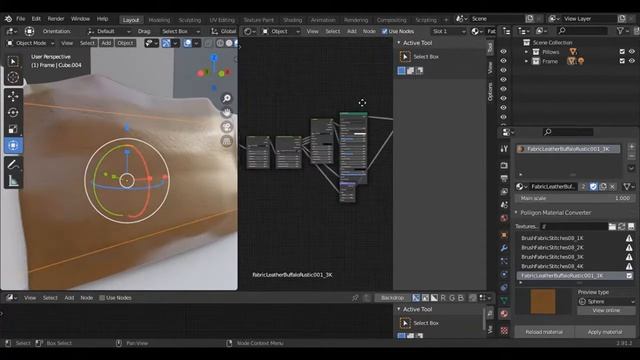640x360 pixels.
Task: Open the Edit menu
Action: click(36, 19)
